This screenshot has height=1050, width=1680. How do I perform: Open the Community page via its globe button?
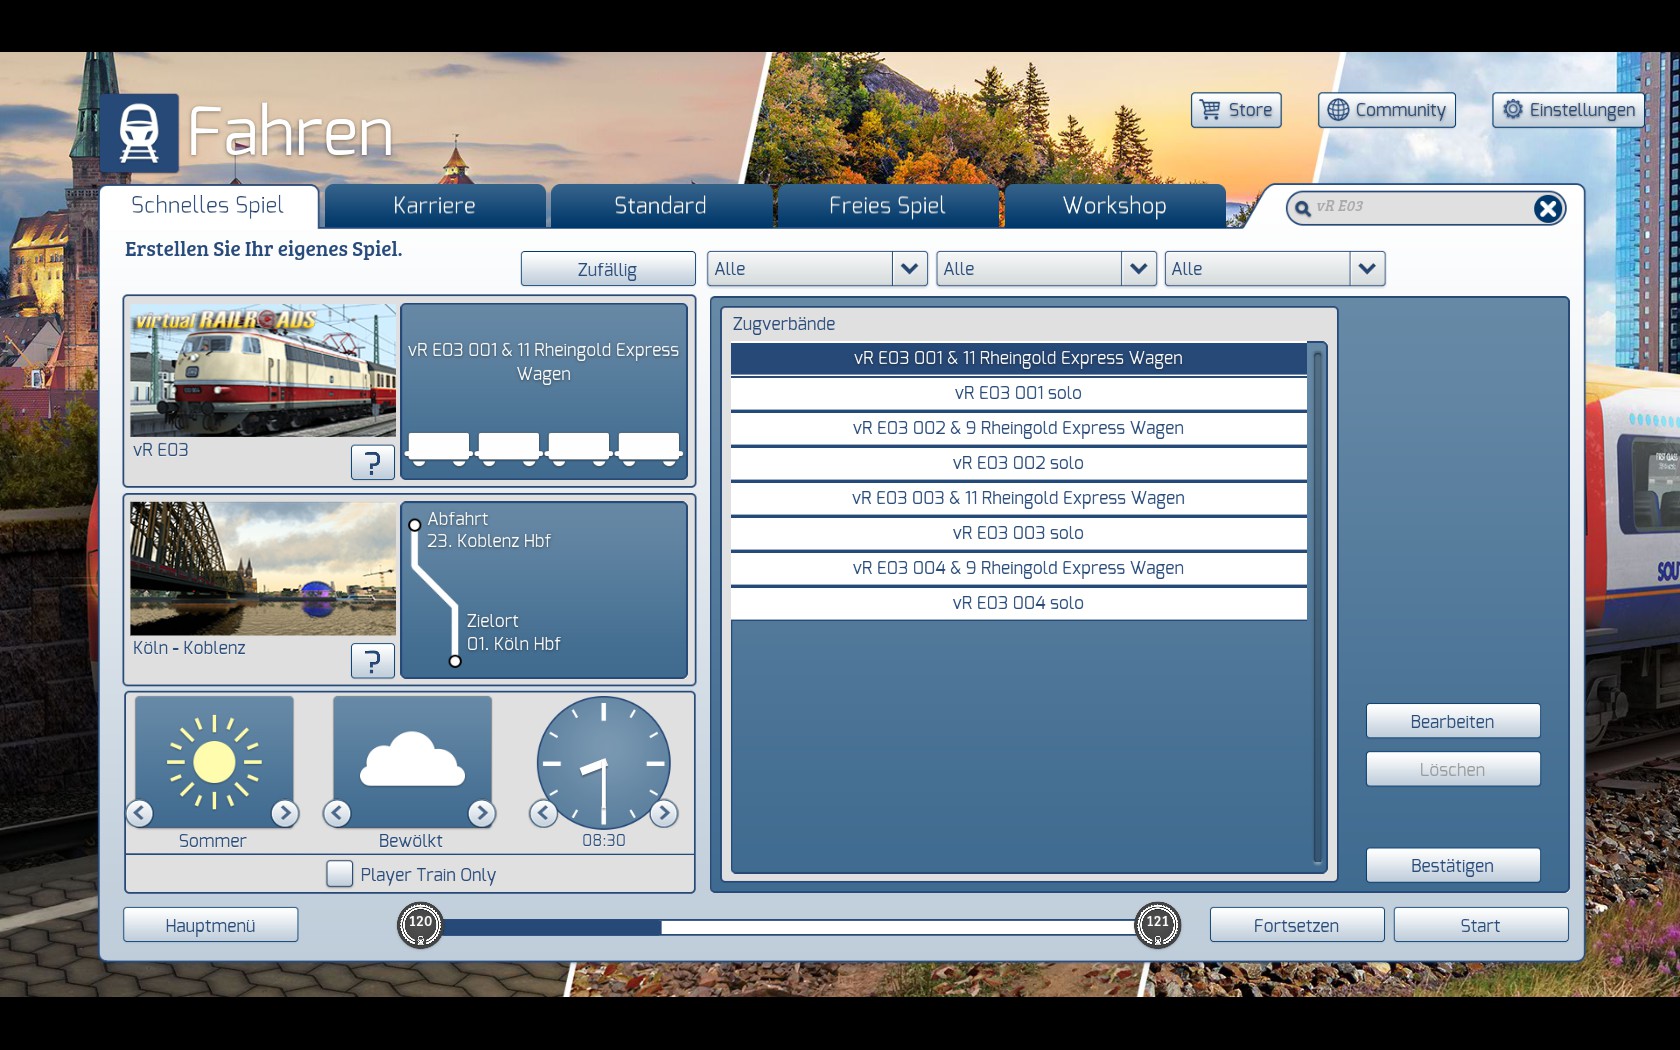point(1387,110)
